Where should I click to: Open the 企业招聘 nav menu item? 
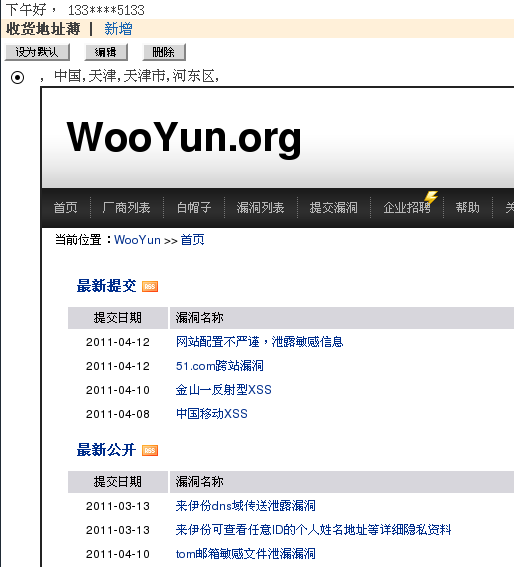[x=407, y=208]
